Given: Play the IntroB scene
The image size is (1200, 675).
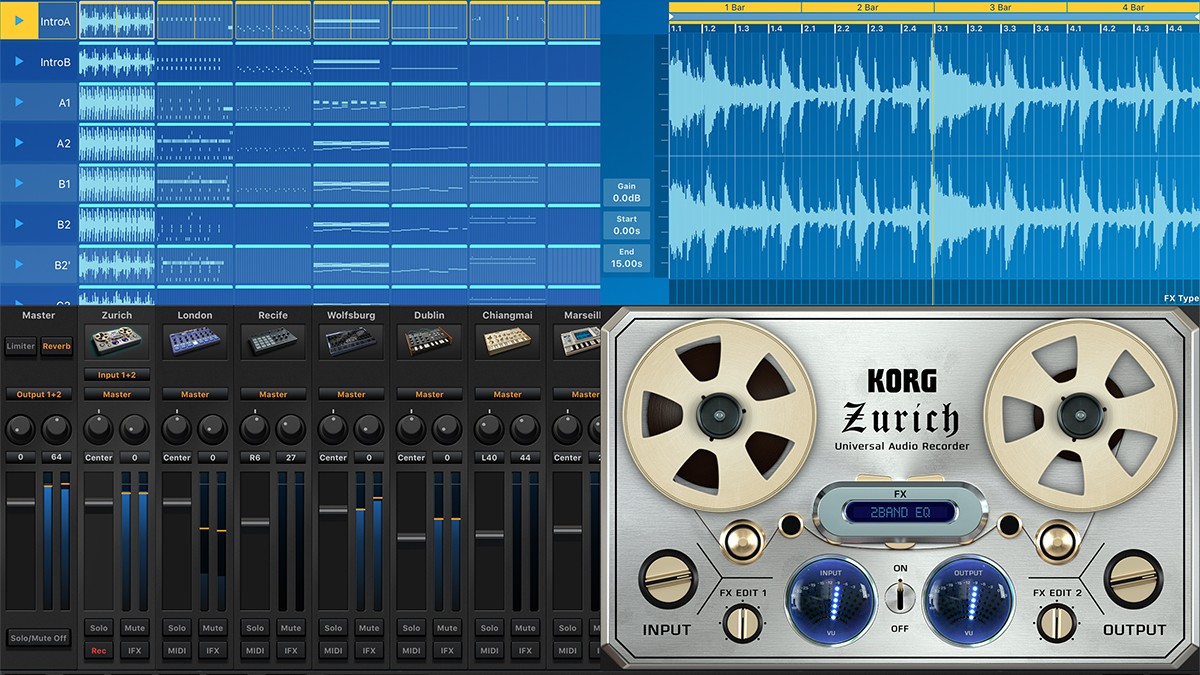Looking at the screenshot, I should pyautogui.click(x=19, y=62).
